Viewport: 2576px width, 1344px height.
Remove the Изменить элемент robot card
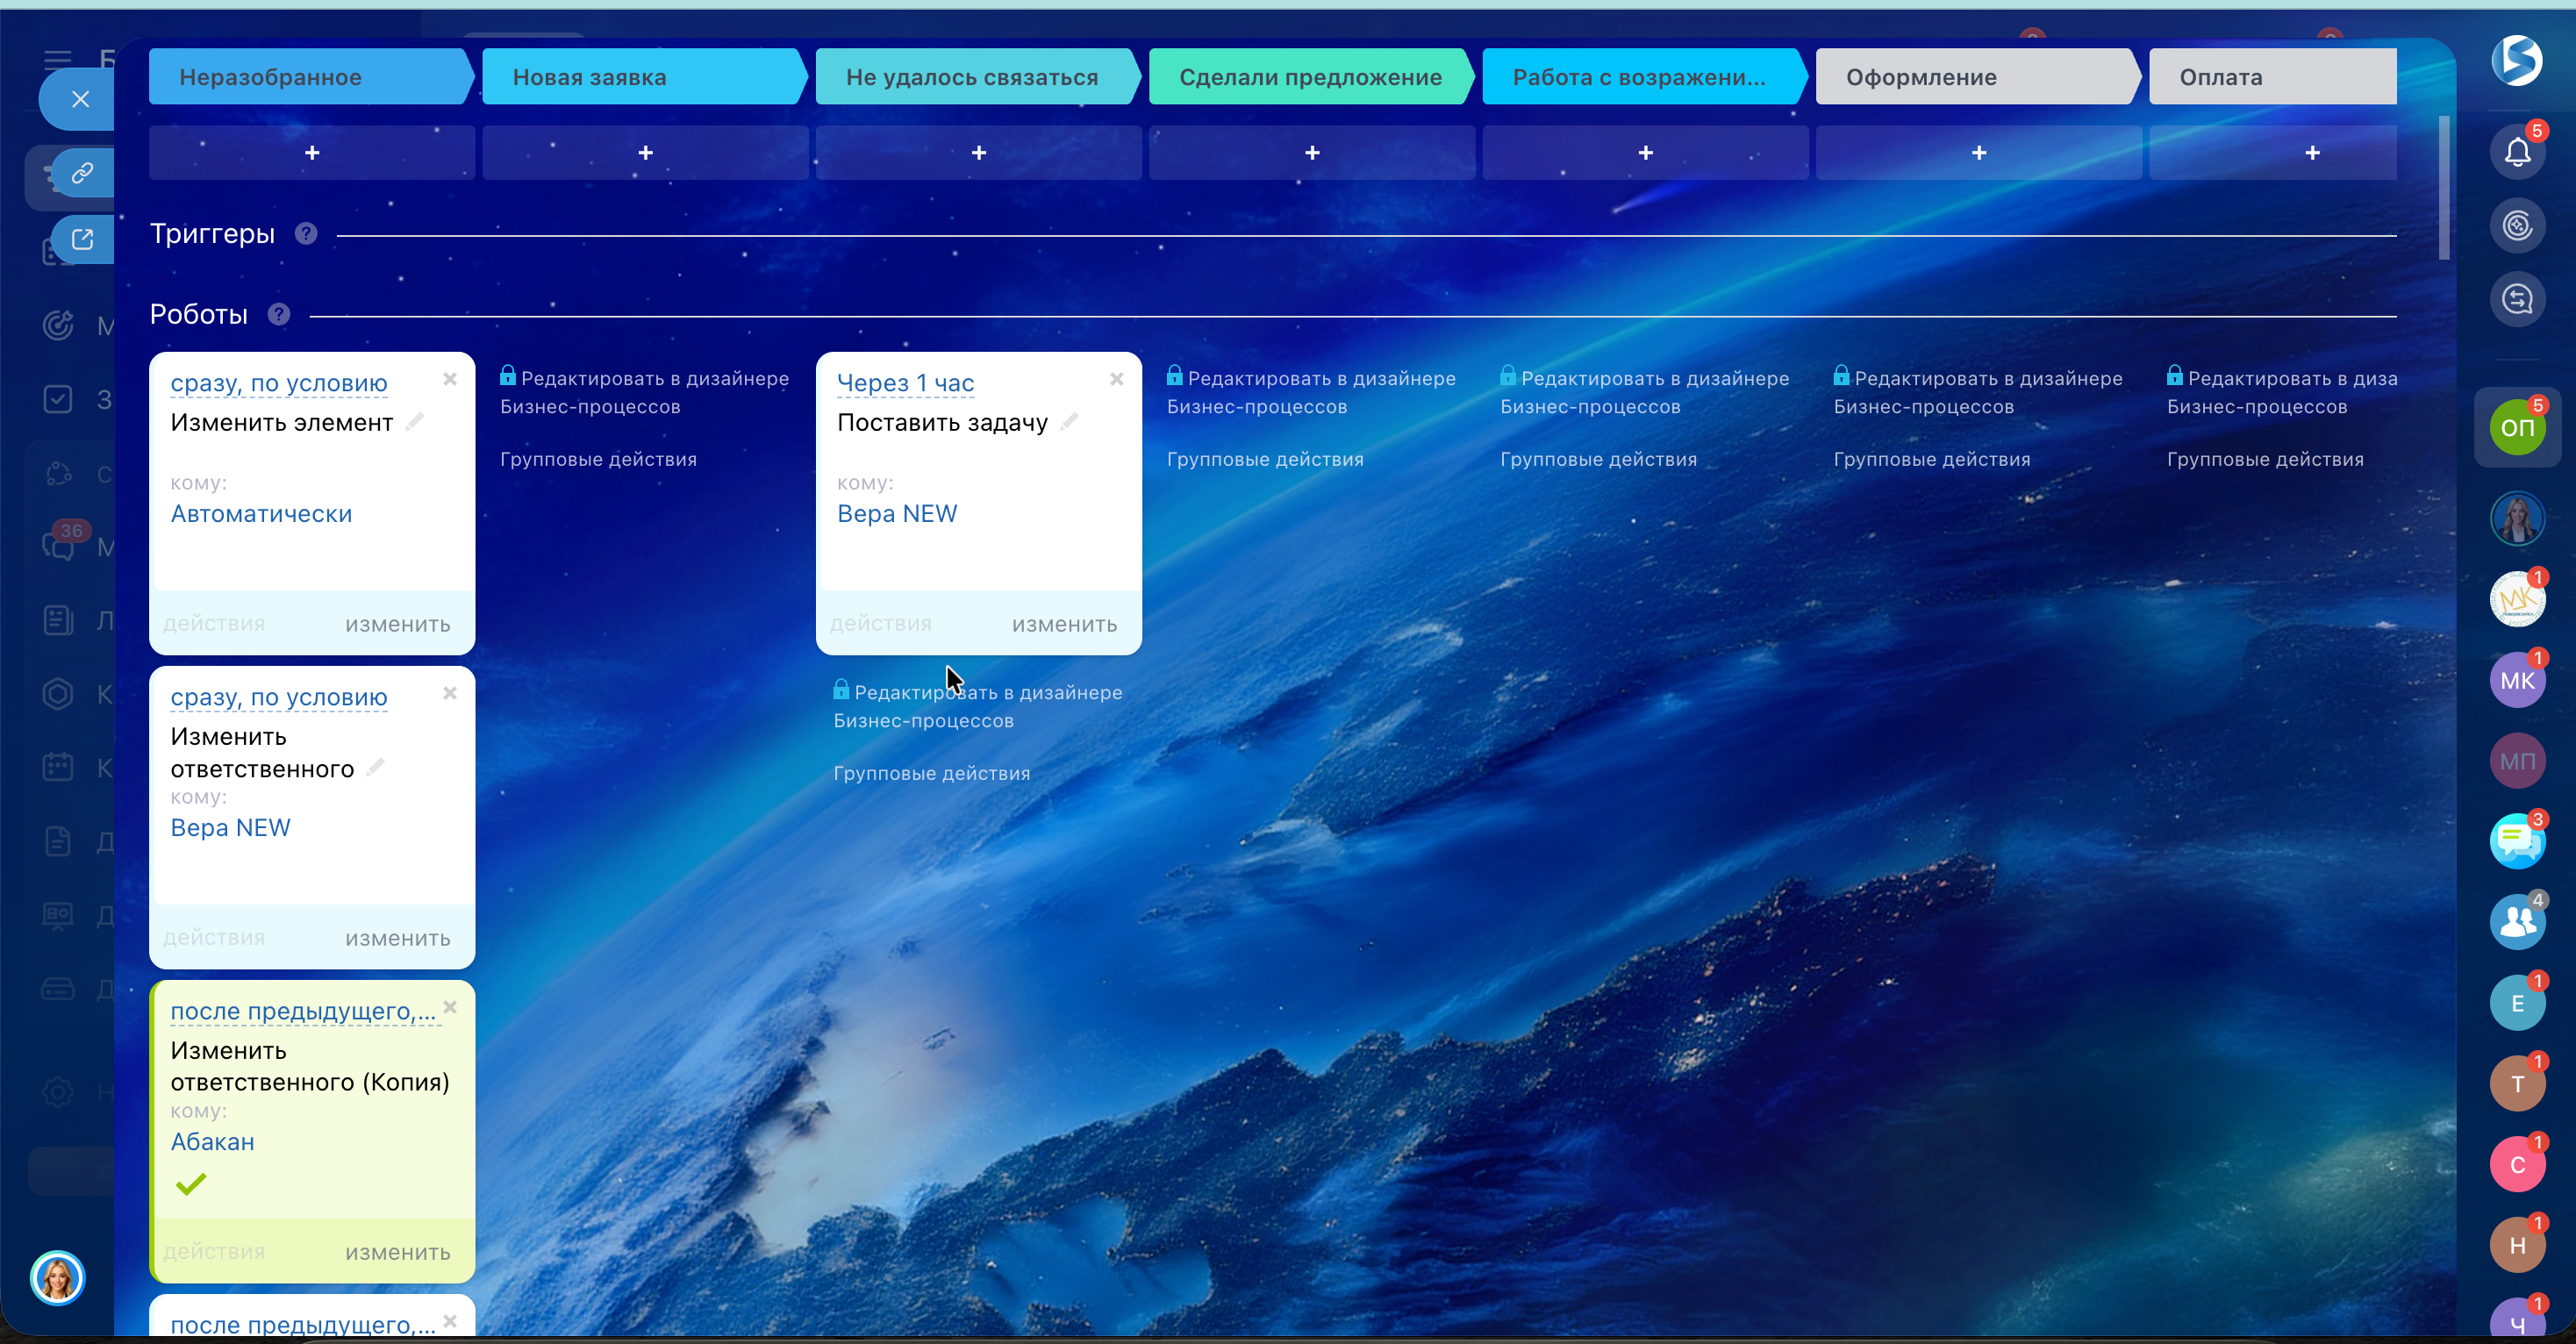tap(450, 379)
